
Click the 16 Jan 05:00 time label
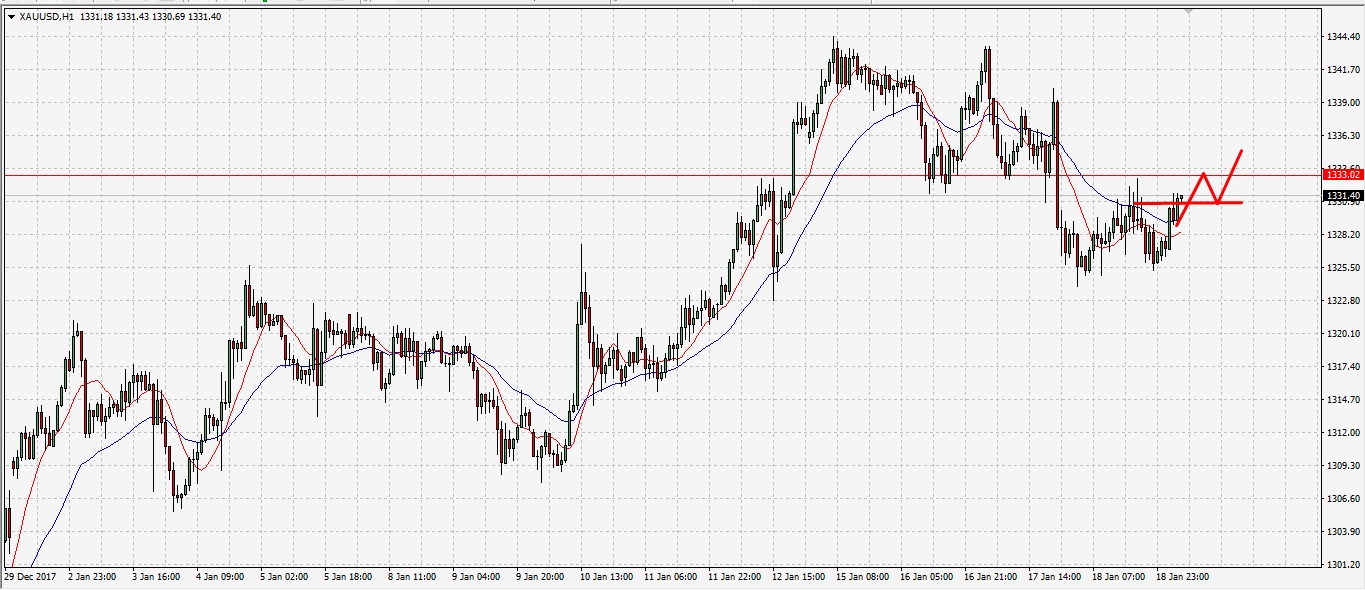(925, 577)
